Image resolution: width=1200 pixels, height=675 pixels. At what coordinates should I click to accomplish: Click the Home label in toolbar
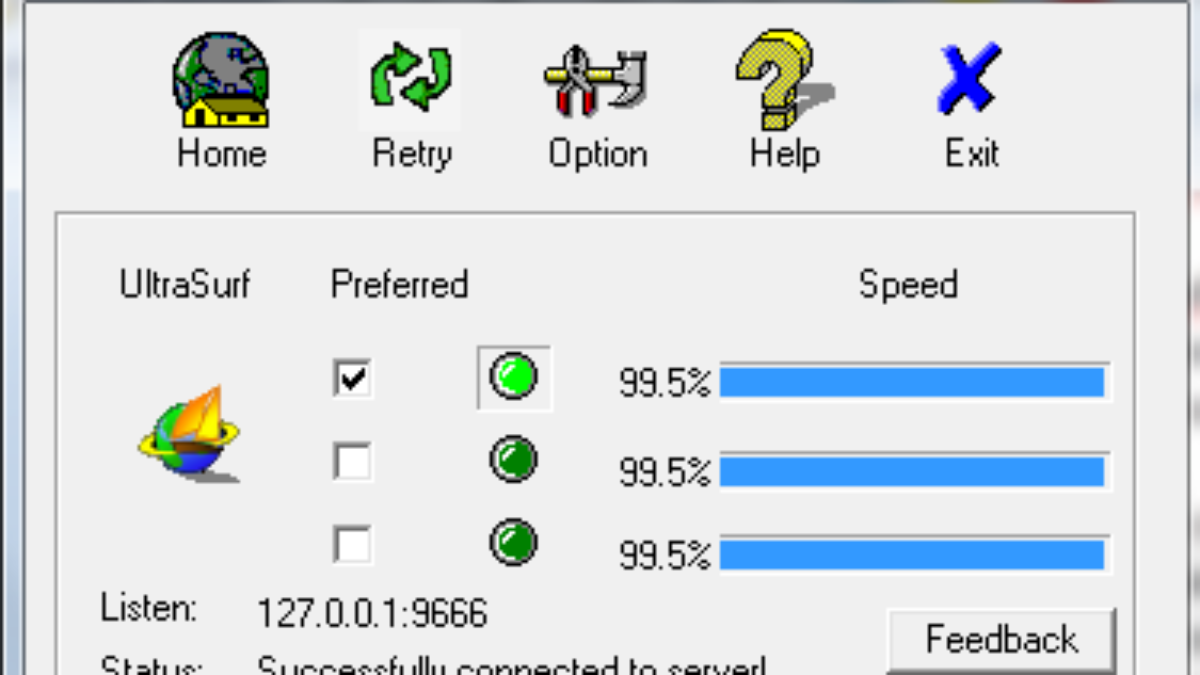(221, 154)
